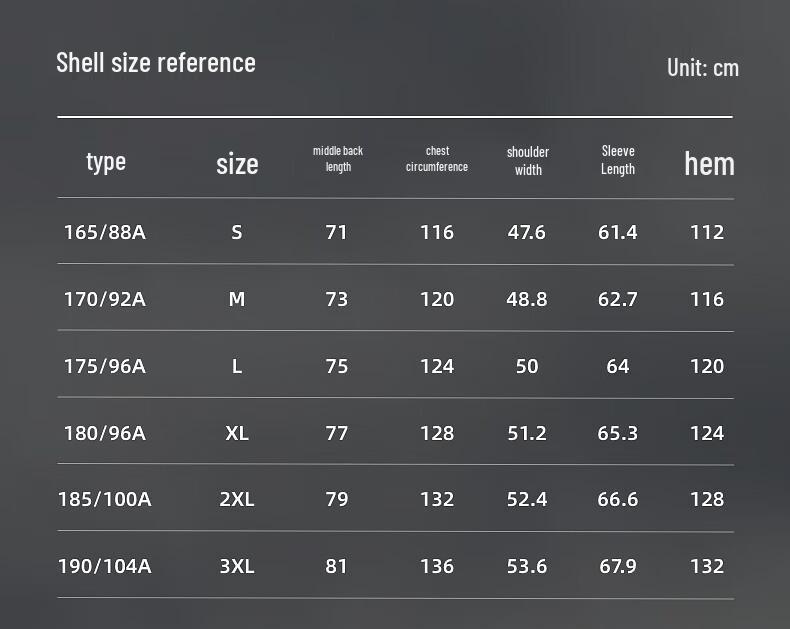Click the 'Sleeve Length' column header
Screen dimensions: 790x629
618,160
